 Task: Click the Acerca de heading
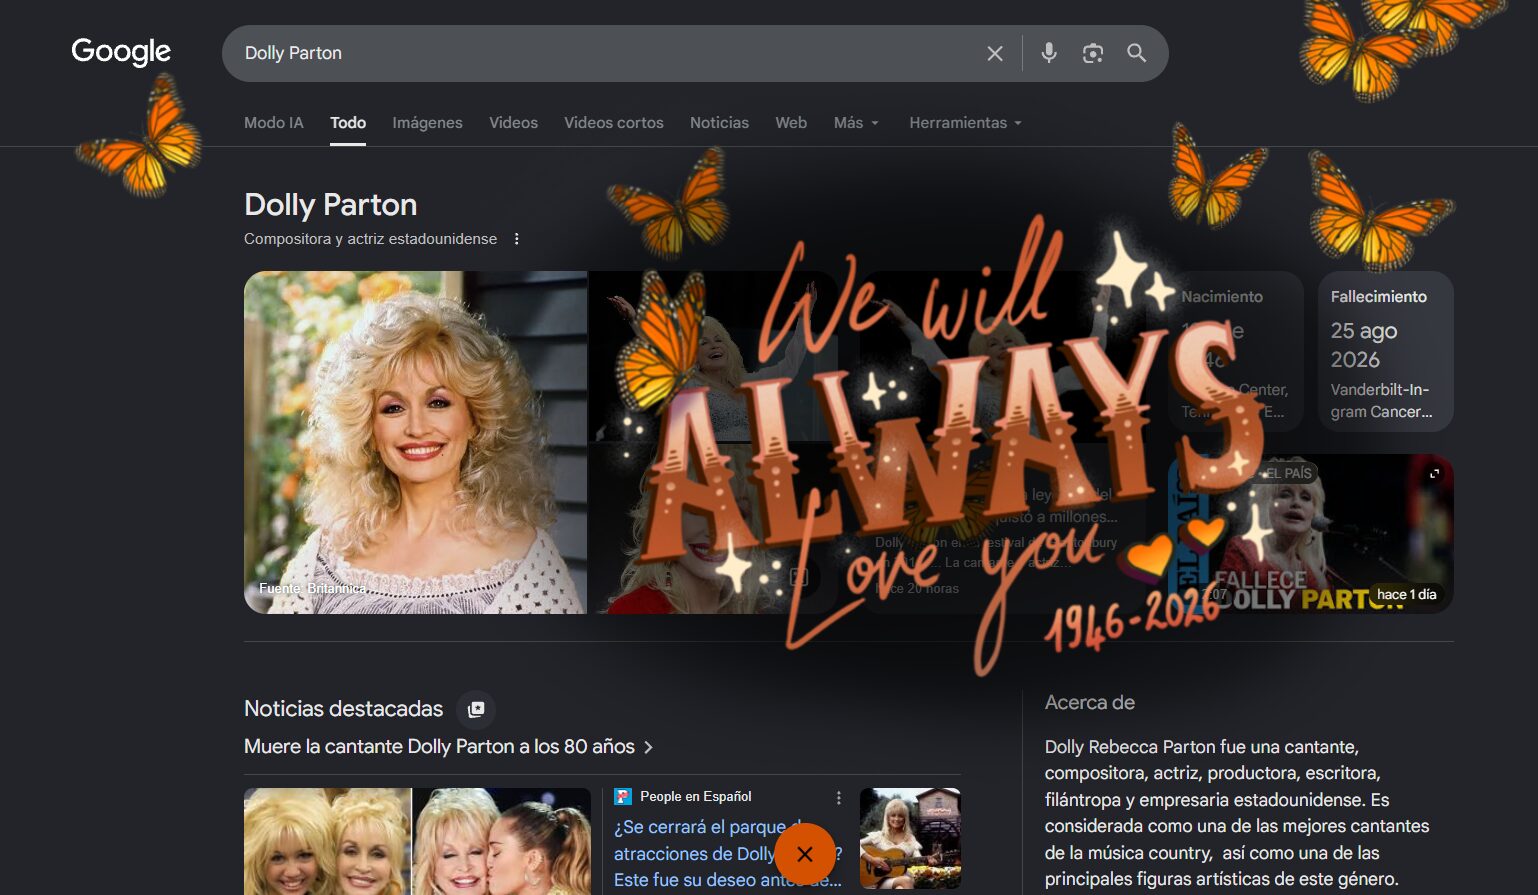[x=1090, y=703]
